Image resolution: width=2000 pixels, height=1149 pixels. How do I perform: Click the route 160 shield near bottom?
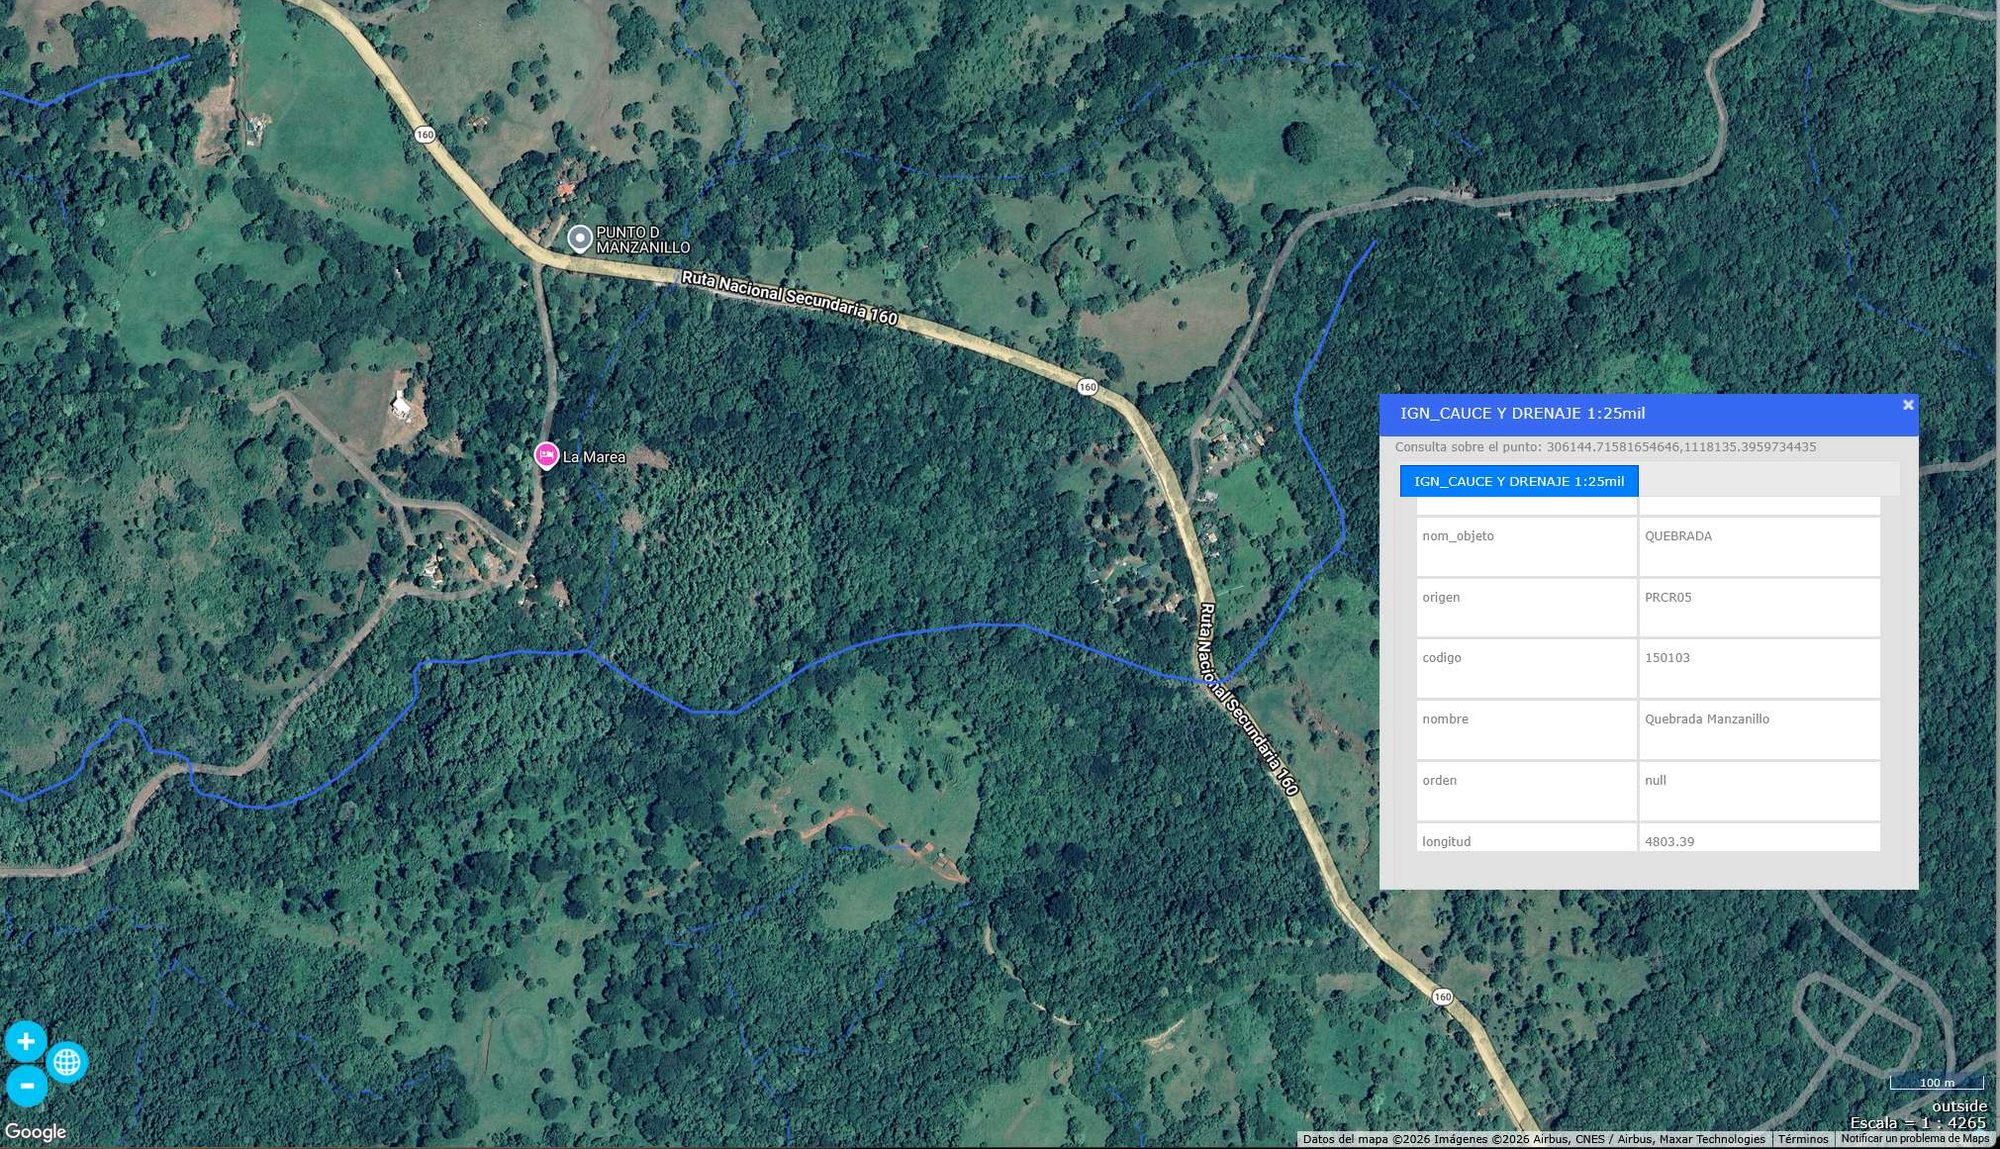[1442, 997]
